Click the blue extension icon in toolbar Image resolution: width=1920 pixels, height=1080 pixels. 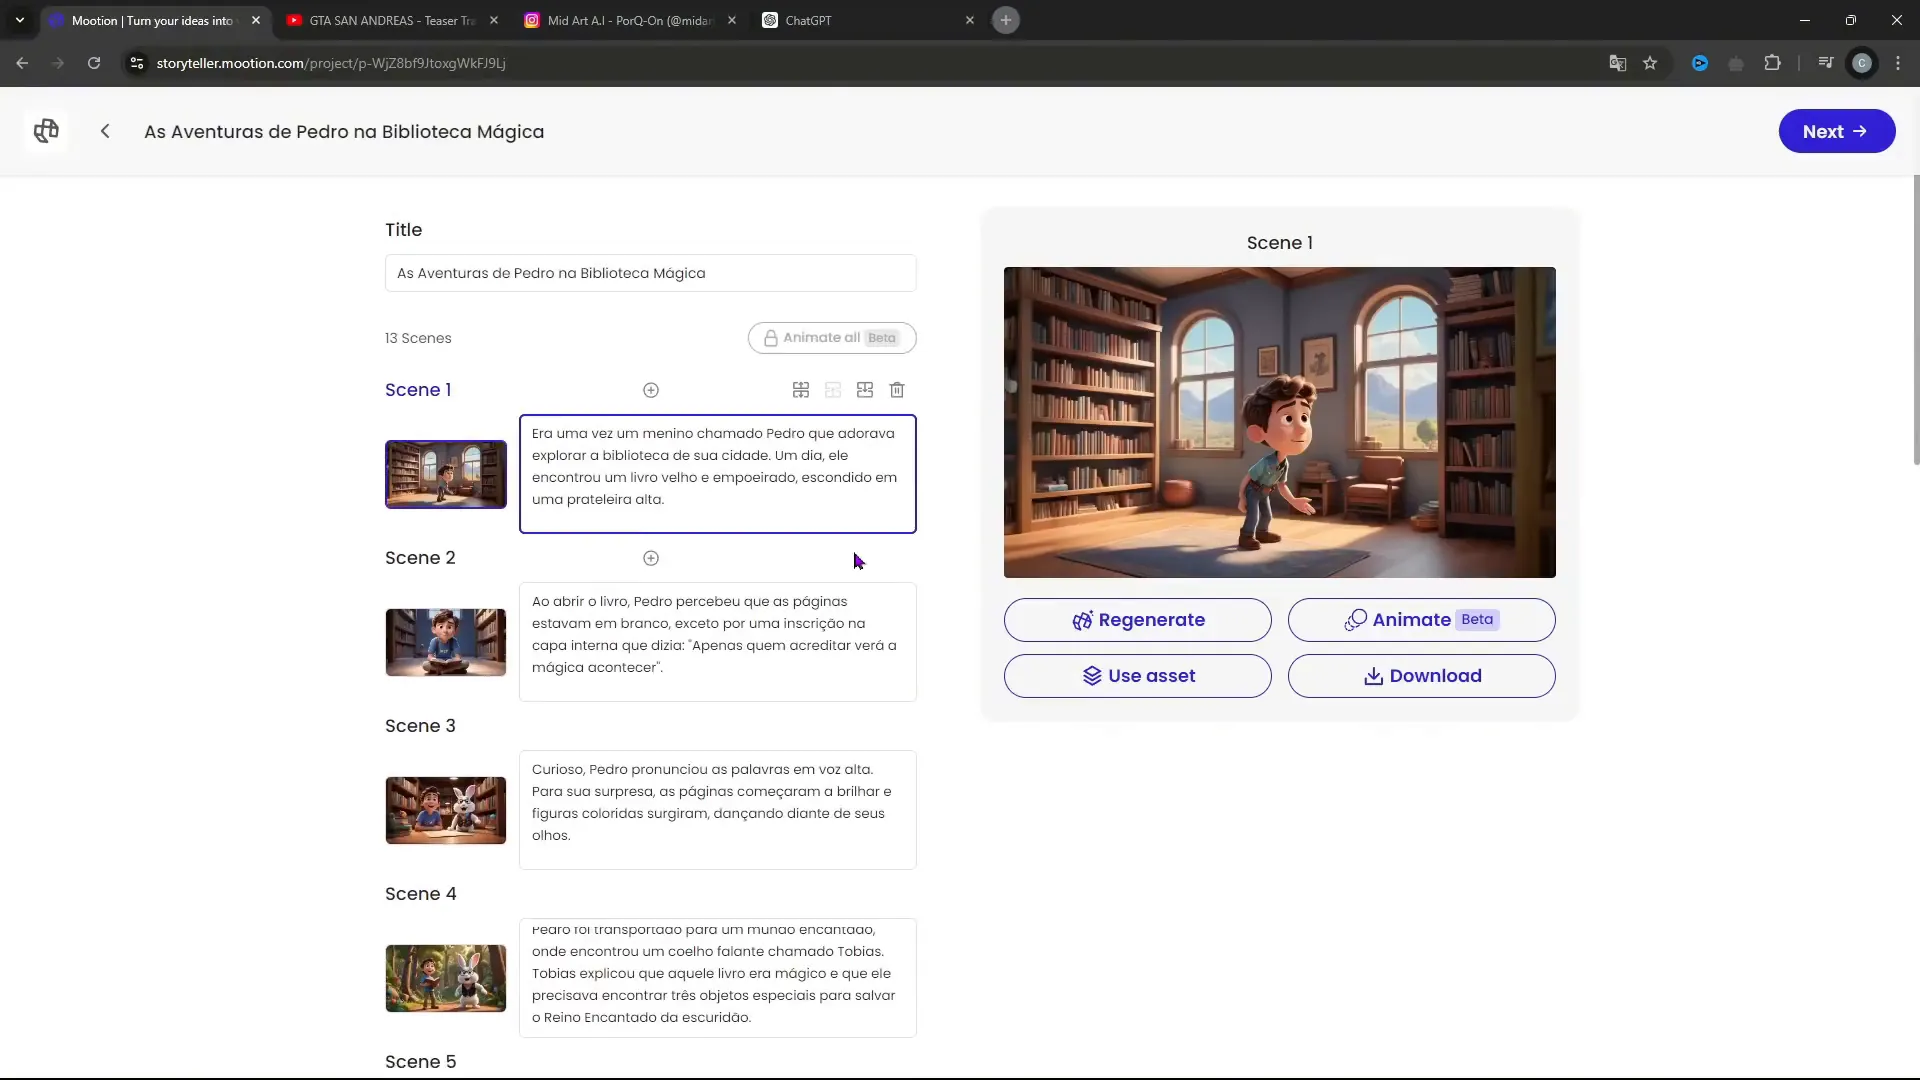pyautogui.click(x=1699, y=63)
